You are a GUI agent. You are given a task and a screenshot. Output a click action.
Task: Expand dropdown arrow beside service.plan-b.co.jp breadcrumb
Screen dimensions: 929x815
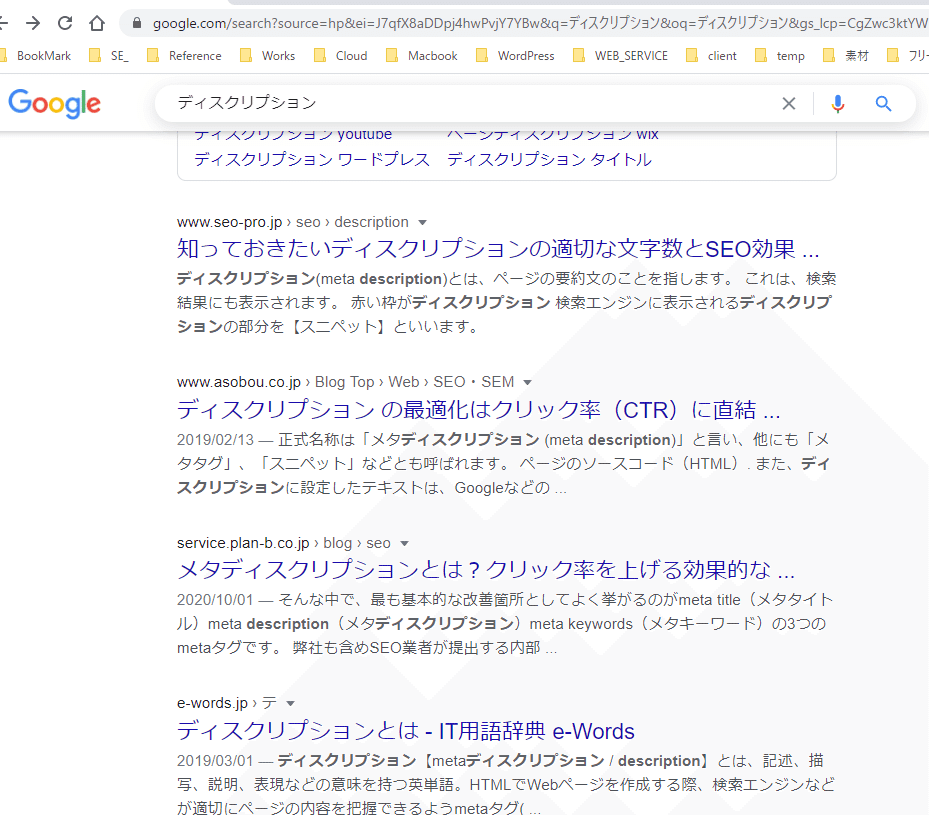point(405,544)
